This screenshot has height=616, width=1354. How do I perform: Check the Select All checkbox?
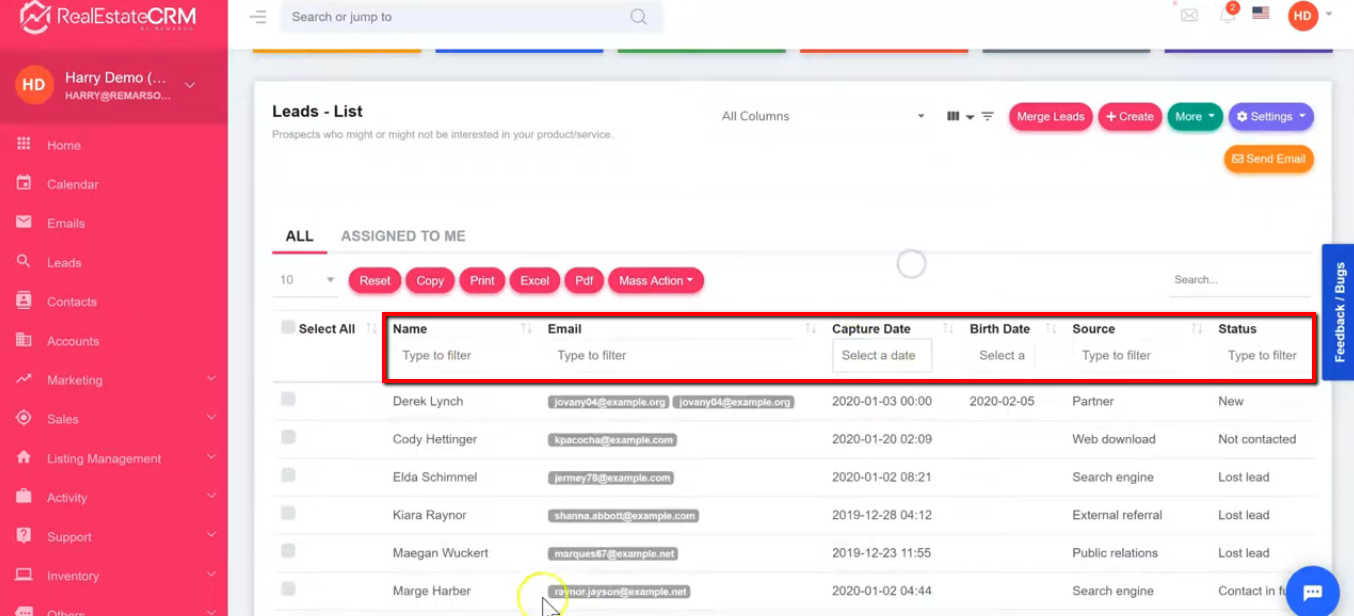pyautogui.click(x=288, y=328)
